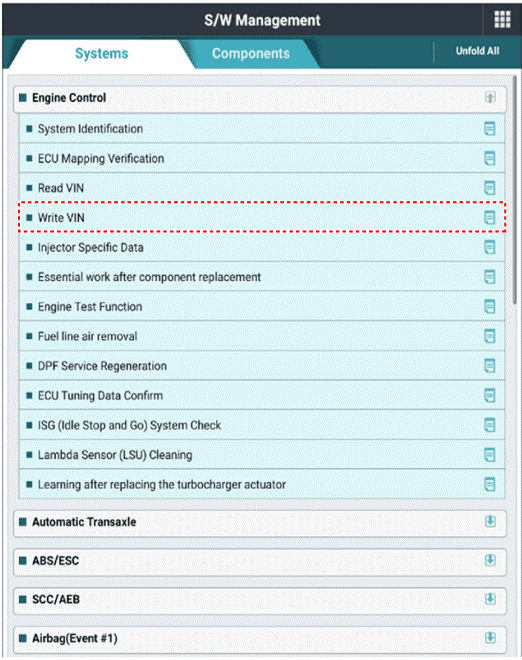Expand the Automatic Transaxle section

[x=490, y=522]
